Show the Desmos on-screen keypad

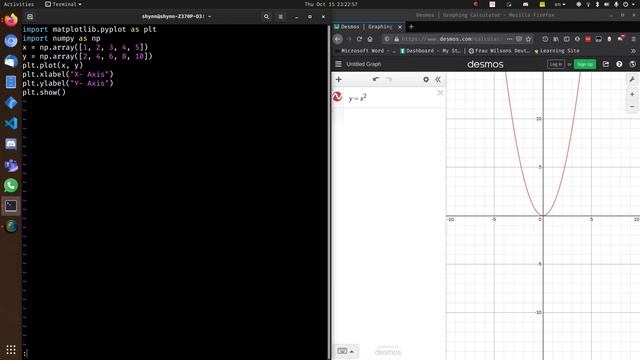(346, 351)
